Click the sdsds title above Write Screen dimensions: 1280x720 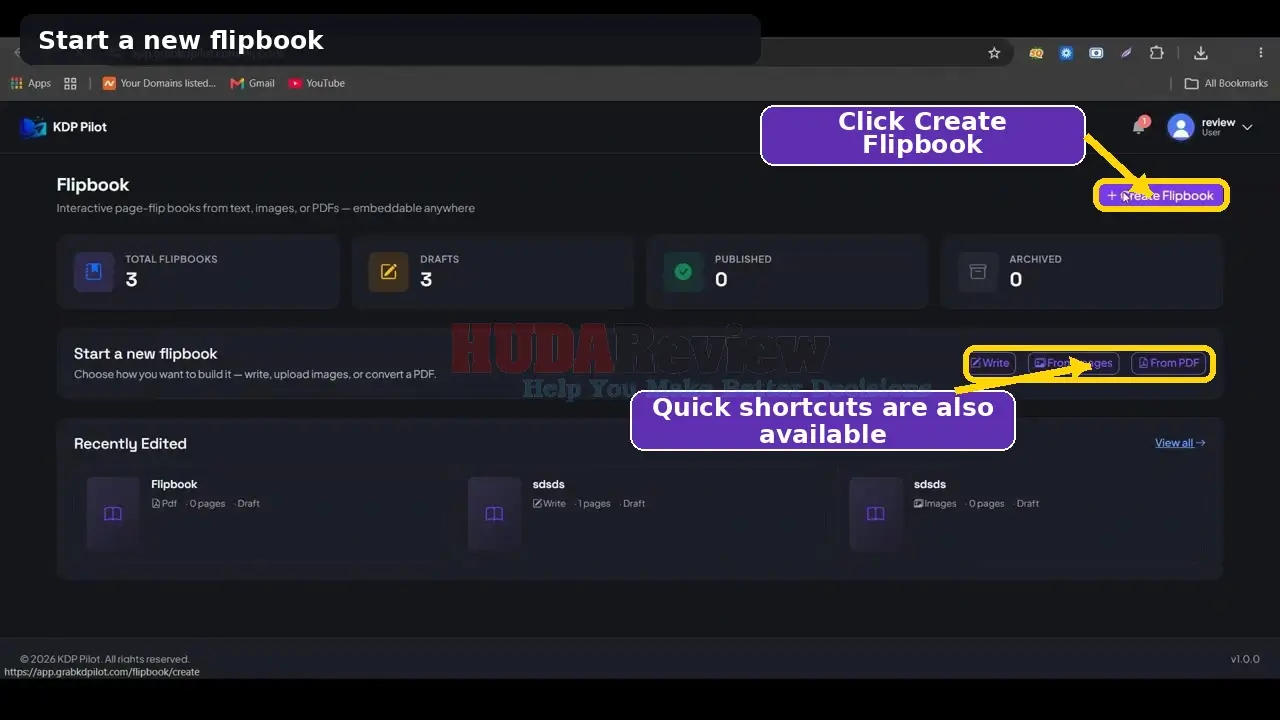[x=549, y=484]
